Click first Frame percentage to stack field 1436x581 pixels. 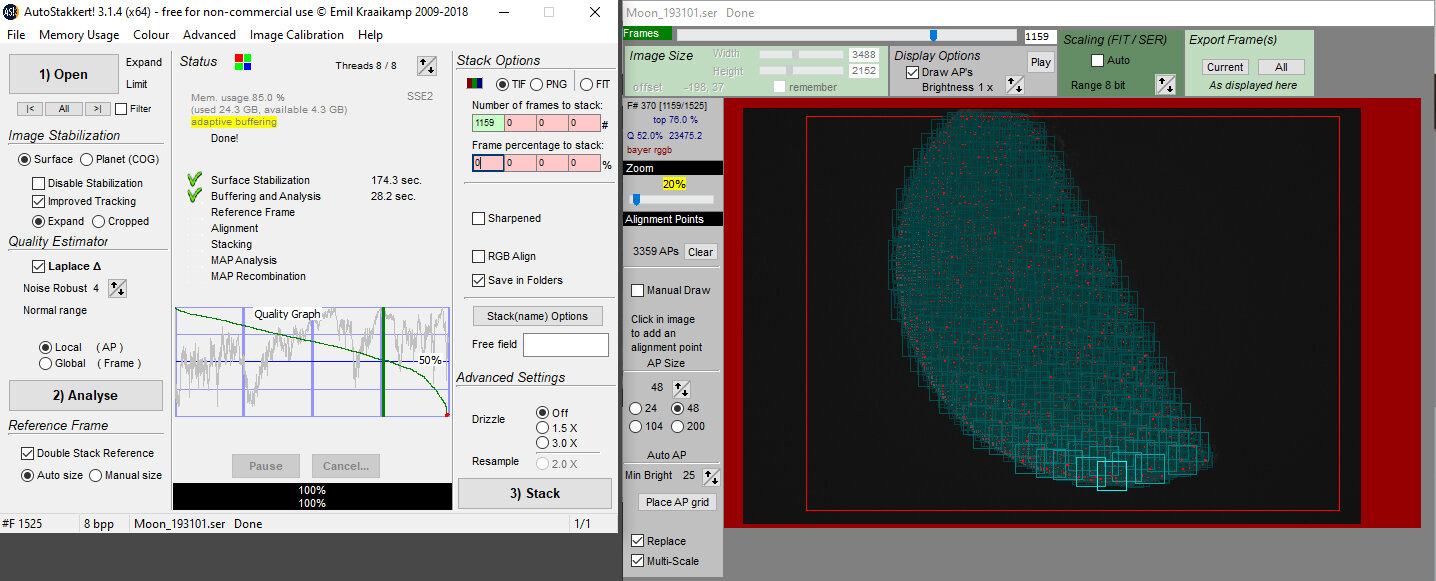pos(488,163)
